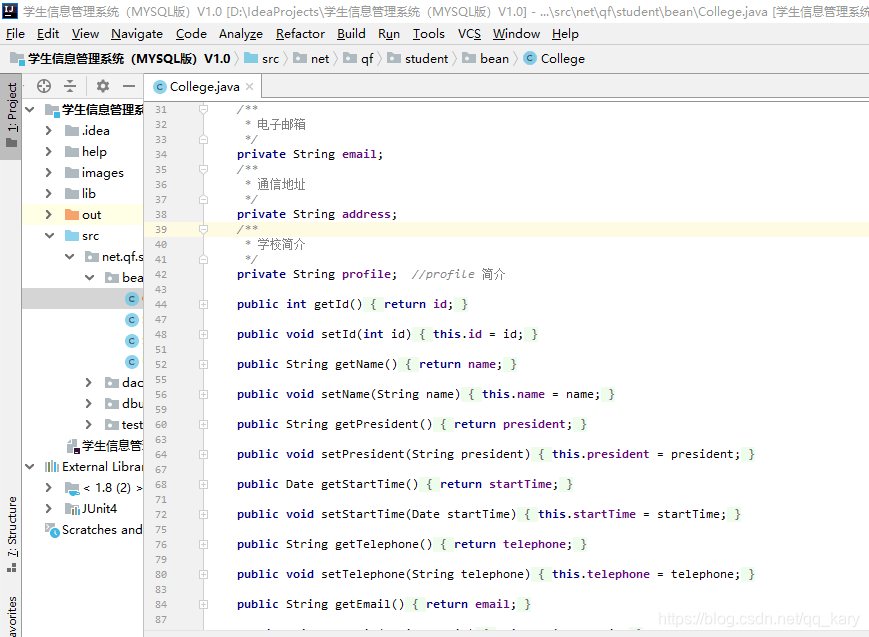Open the Code menu
This screenshot has height=637, width=869.
(191, 34)
